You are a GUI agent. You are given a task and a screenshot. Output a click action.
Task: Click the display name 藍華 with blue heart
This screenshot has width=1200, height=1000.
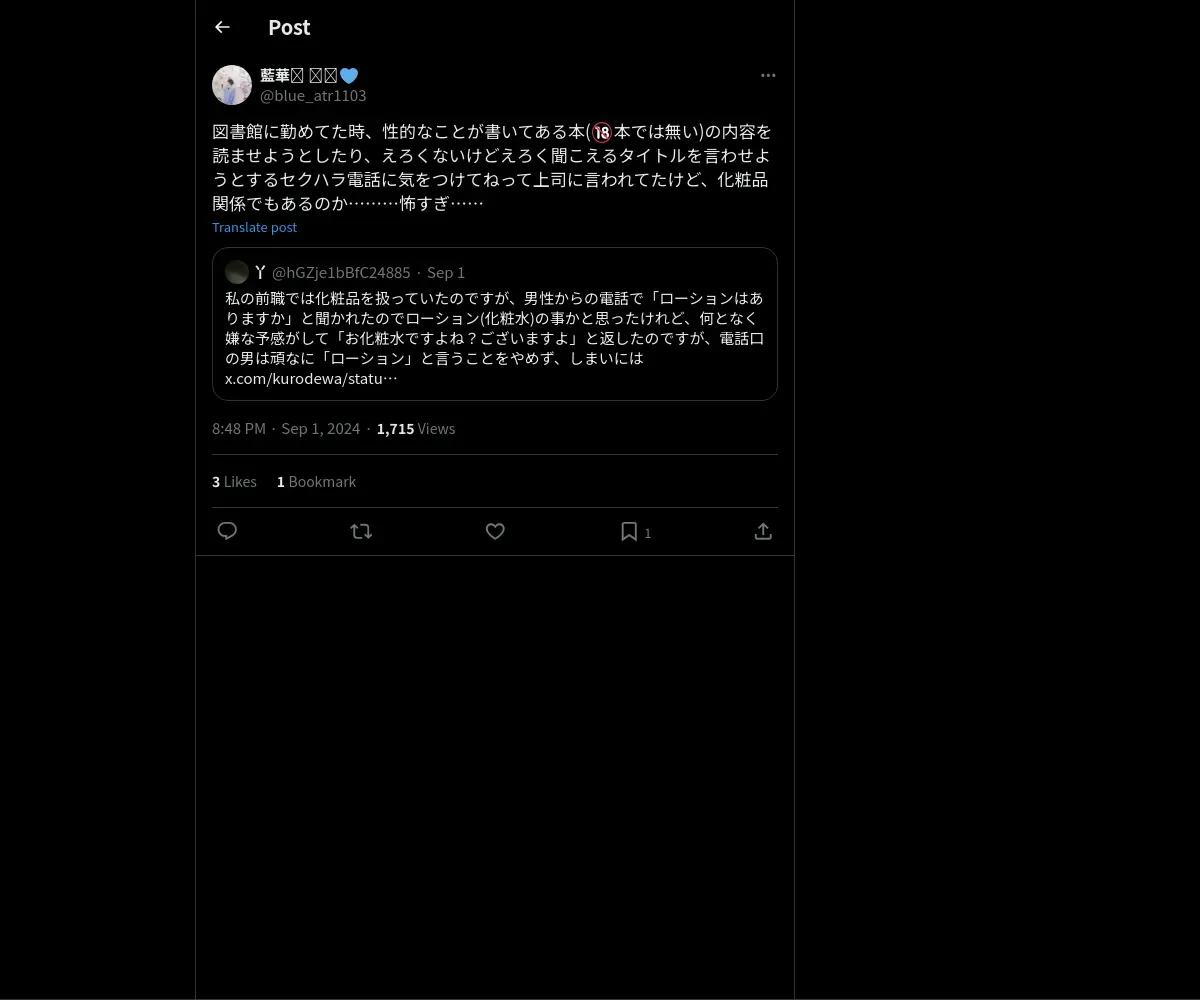[309, 76]
